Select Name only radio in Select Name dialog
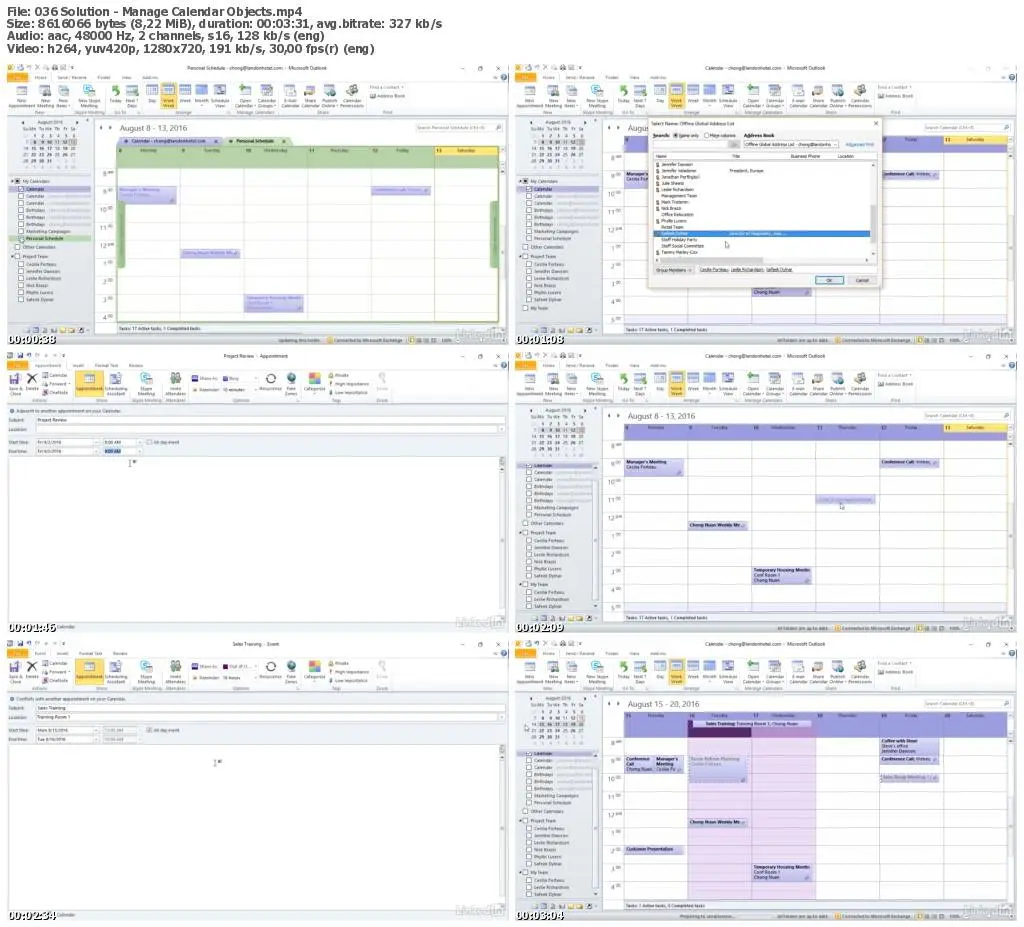 click(676, 135)
